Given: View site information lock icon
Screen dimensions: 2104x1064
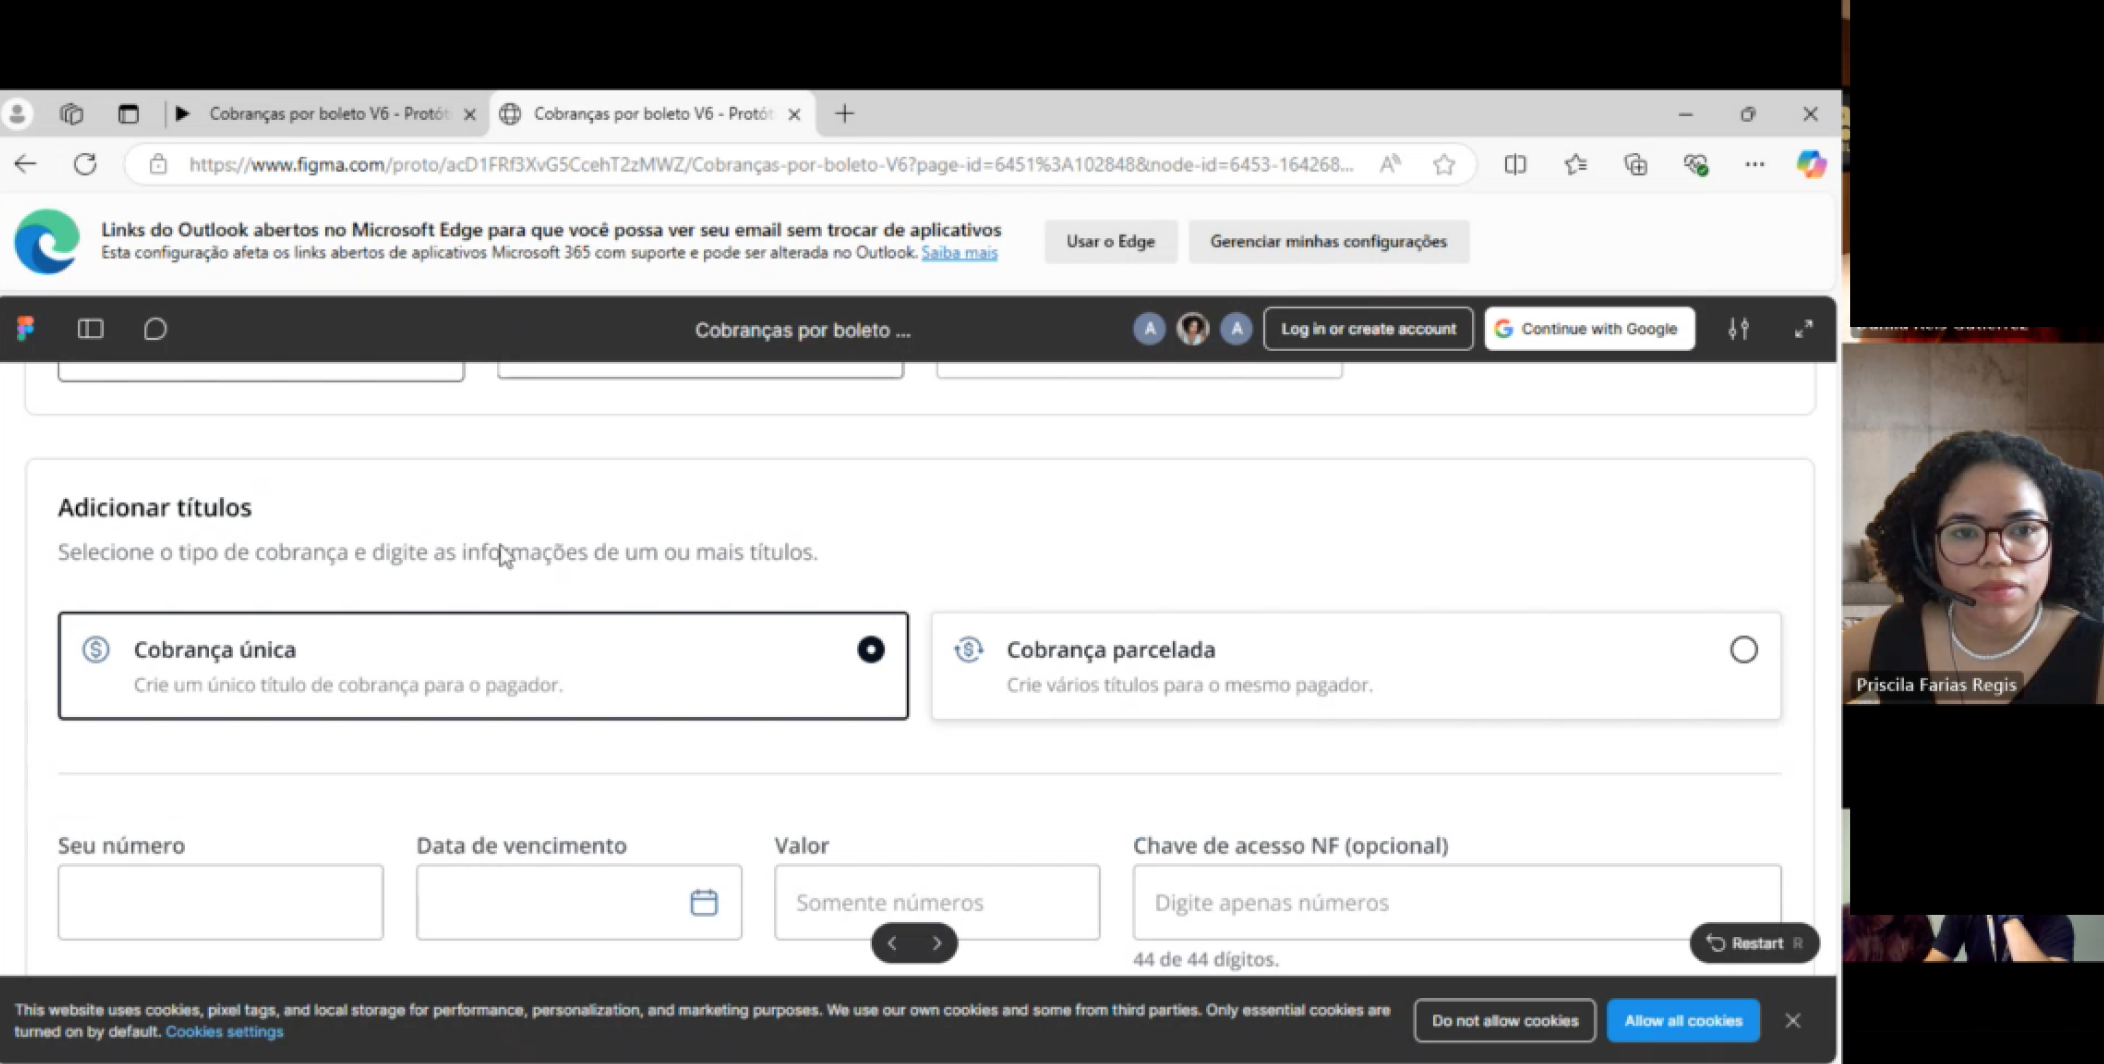Looking at the screenshot, I should point(158,164).
